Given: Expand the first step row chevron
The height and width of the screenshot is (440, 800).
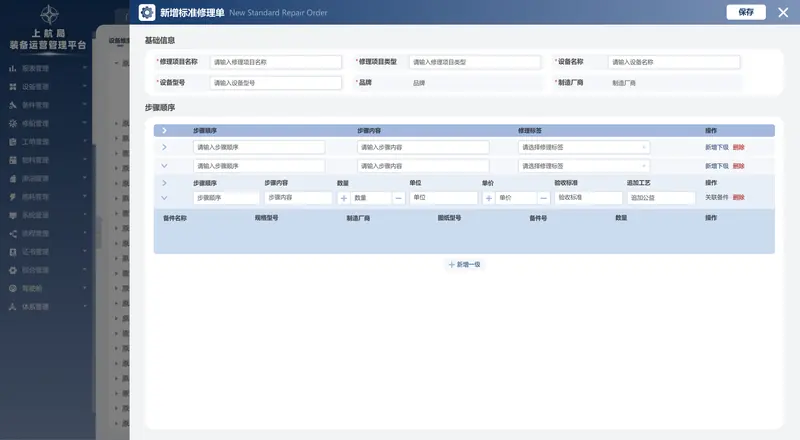Looking at the screenshot, I should (164, 147).
